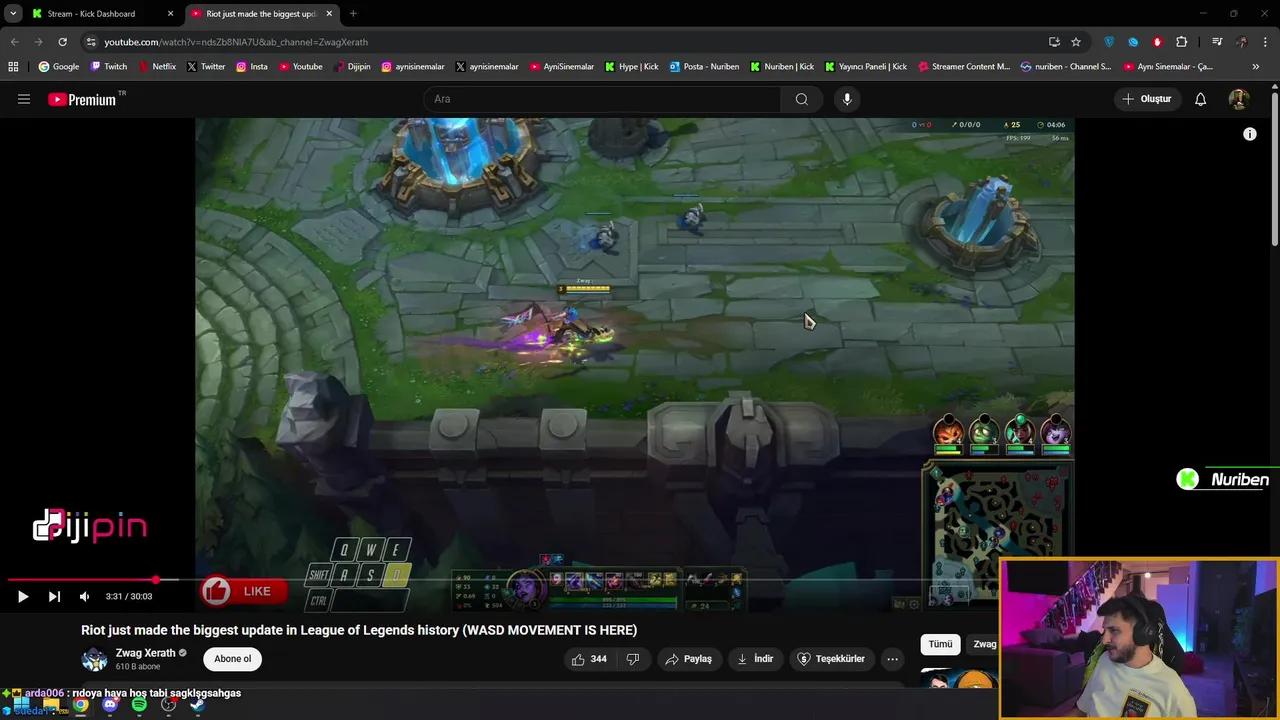Screen dimensions: 1280x720
Task: Open the Twitter bookmark
Action: [206, 67]
